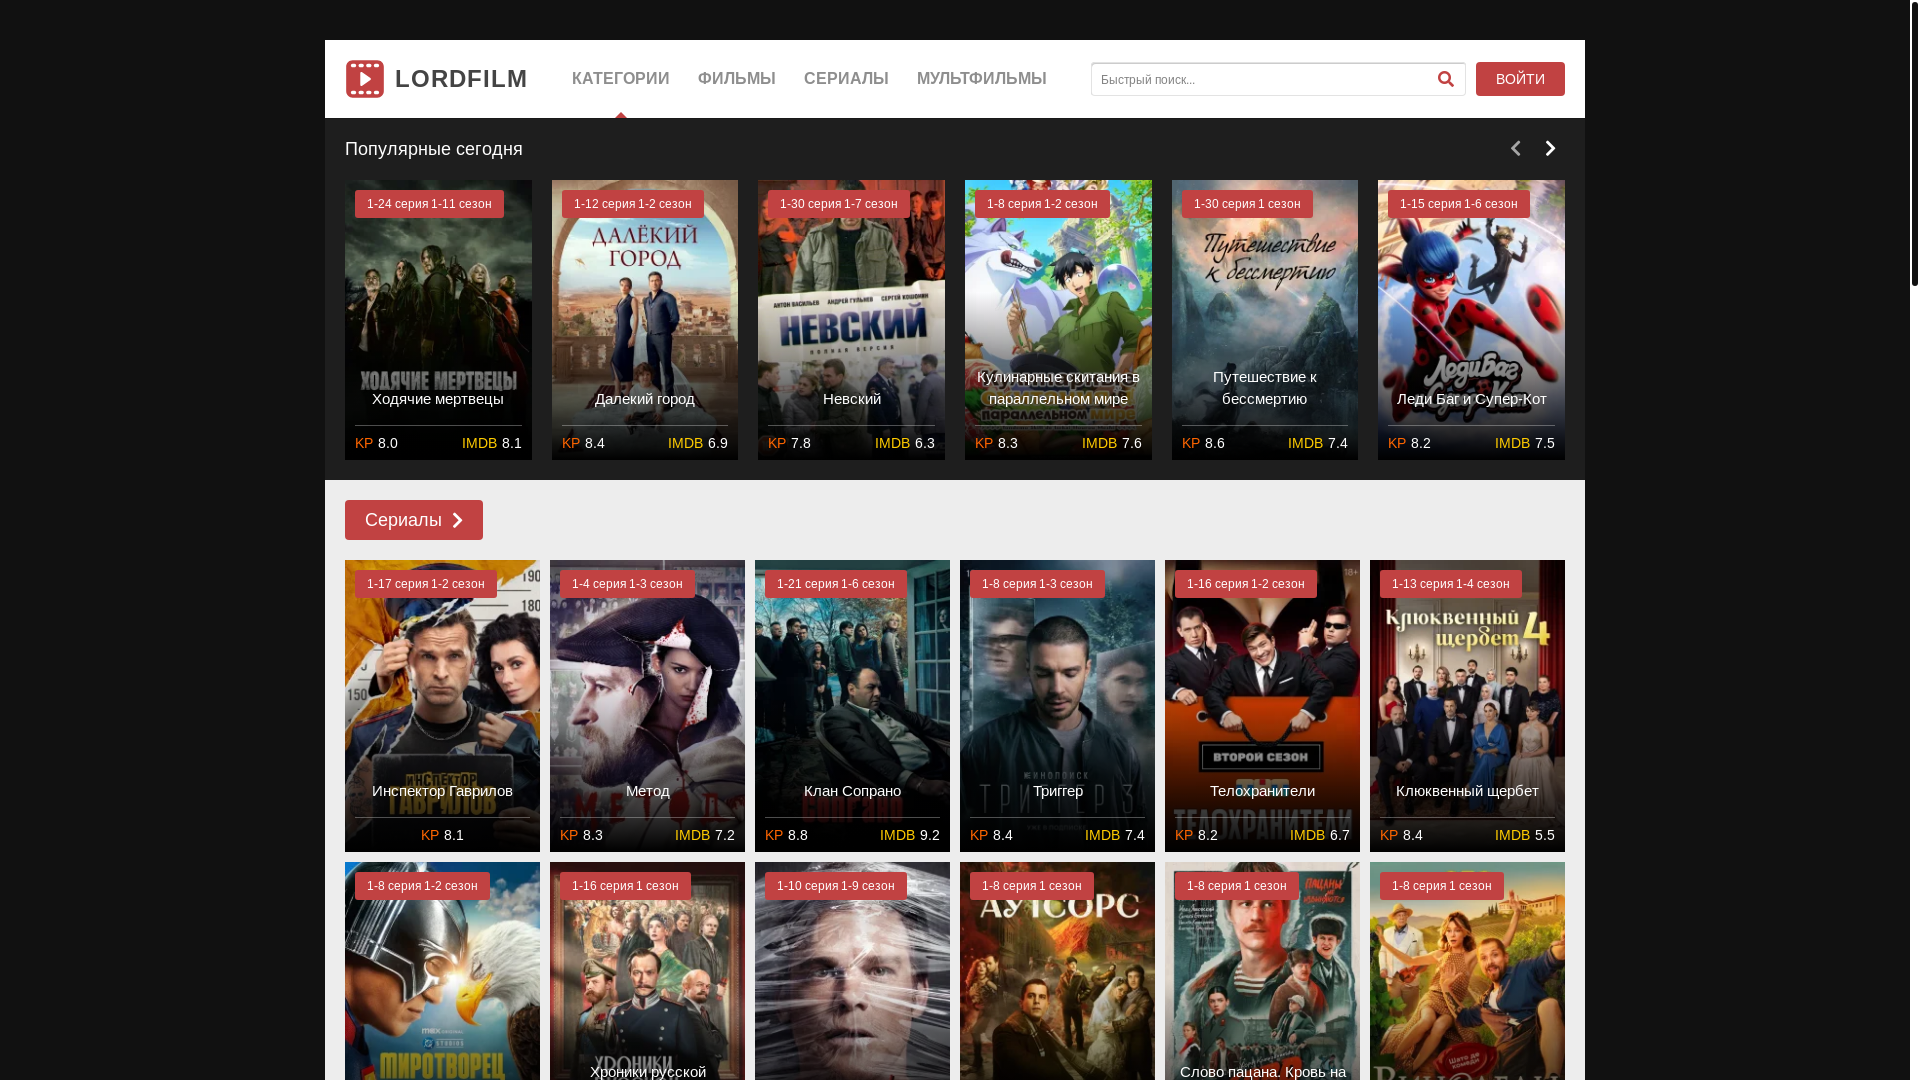Open the Телохранители series card
Viewport: 1920px width, 1080px height.
coord(1262,705)
